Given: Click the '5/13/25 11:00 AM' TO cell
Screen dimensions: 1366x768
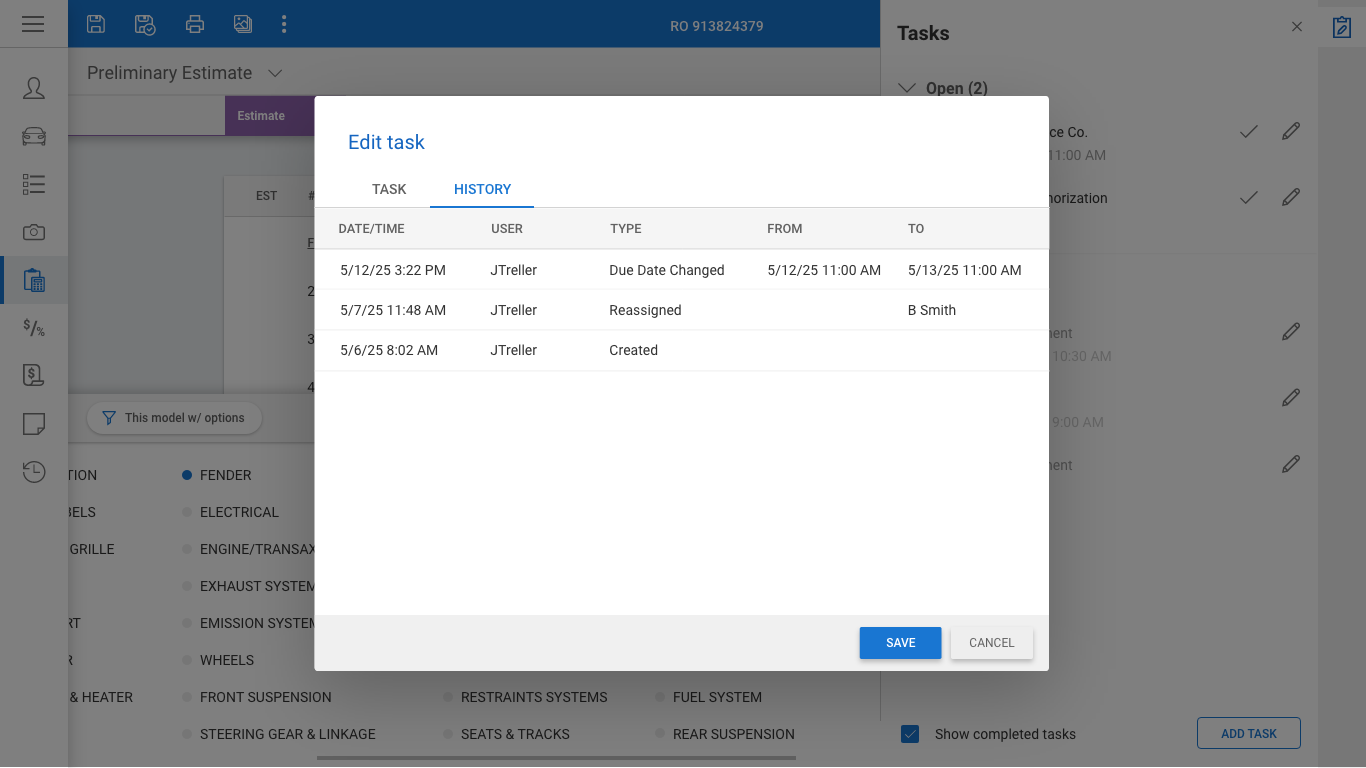Looking at the screenshot, I should click(965, 270).
